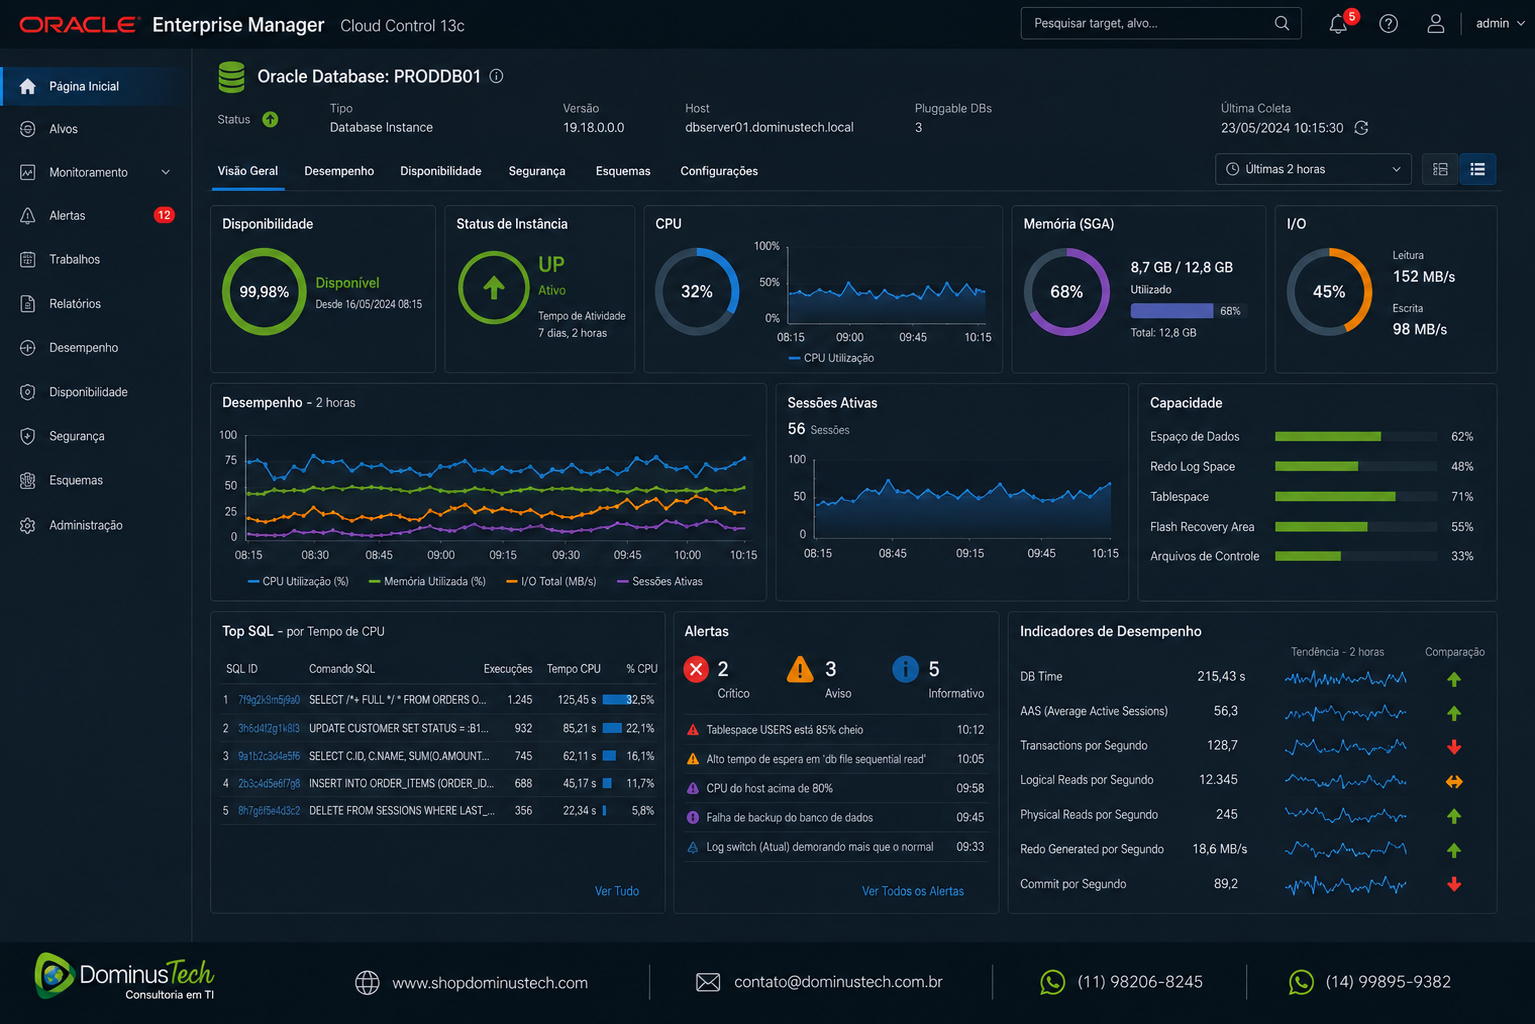1535x1024 pixels.
Task: Click the search magnifier icon
Action: [x=1281, y=23]
